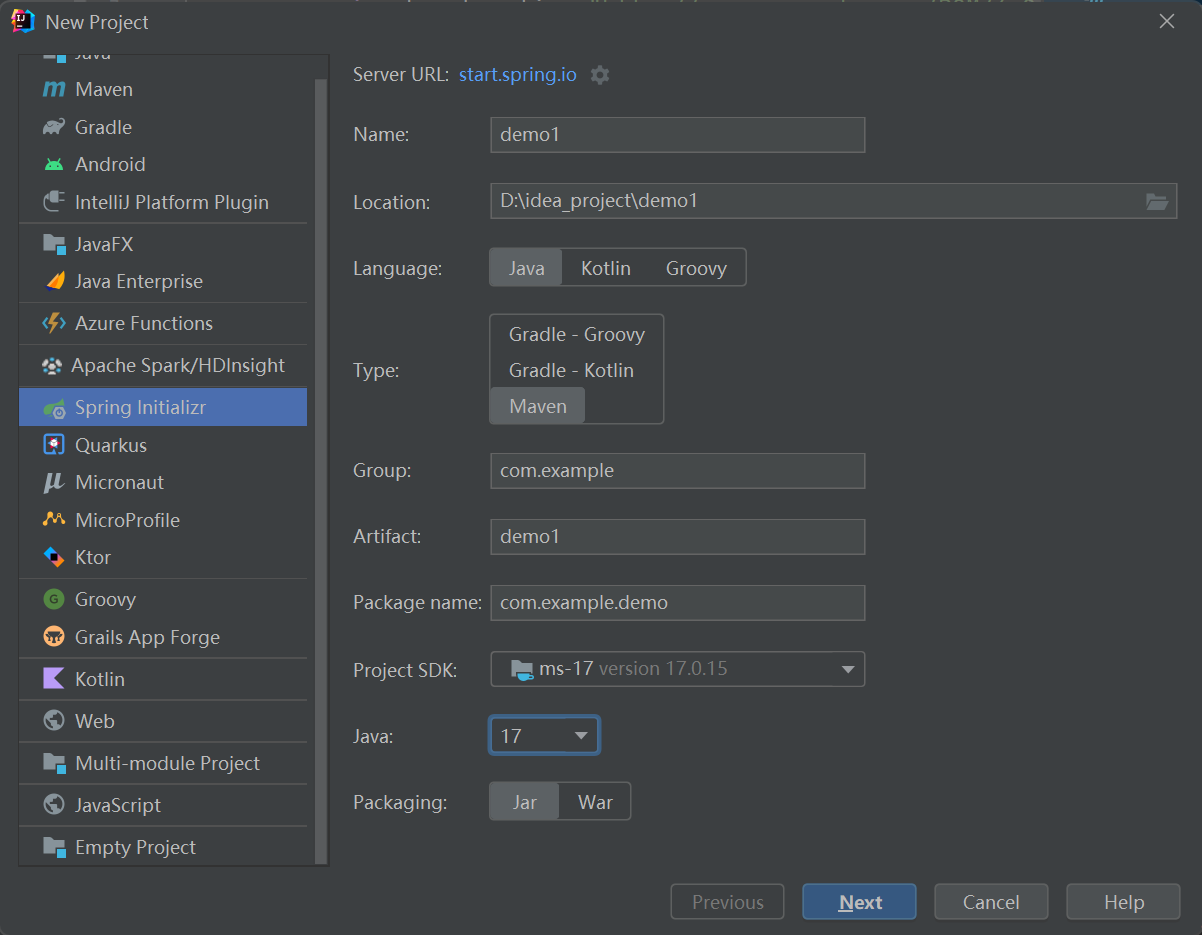
Task: Click the Package name field
Action: (677, 603)
